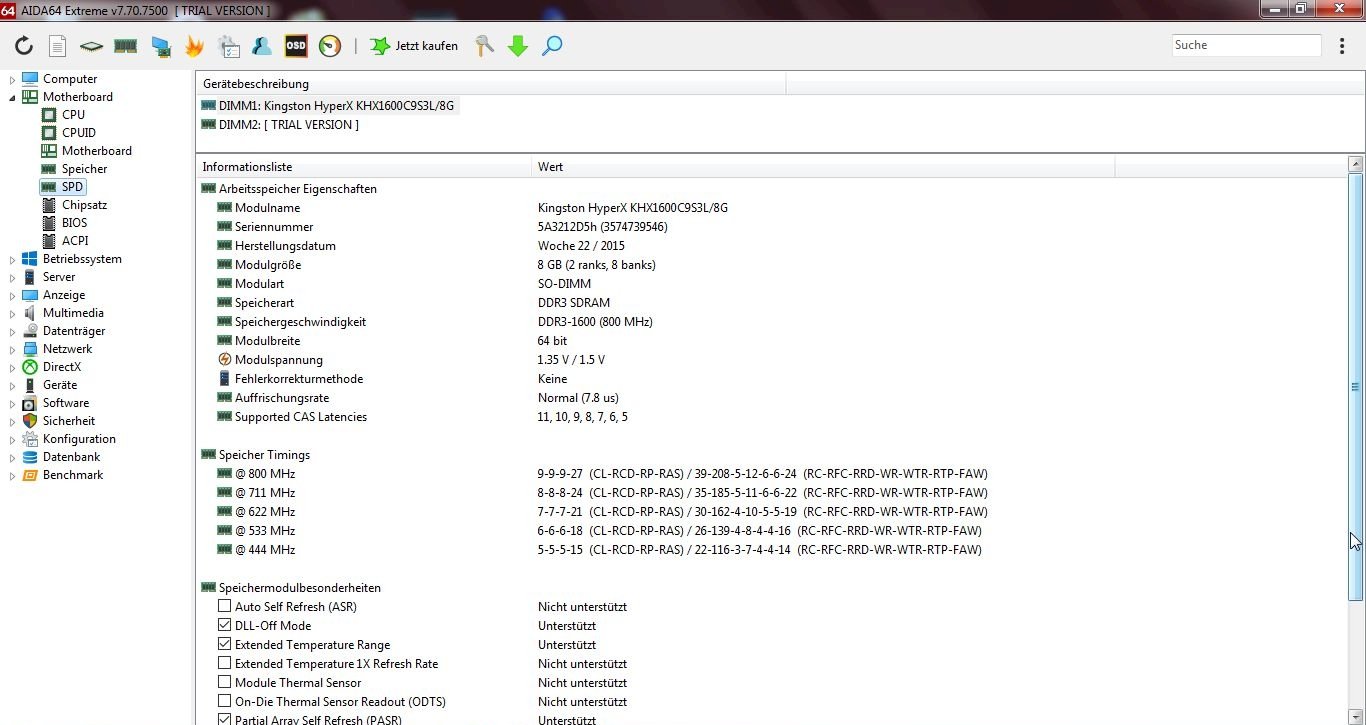Toggle the Auto Self Refresh (ASR) checkbox
This screenshot has width=1366, height=725.
[224, 607]
